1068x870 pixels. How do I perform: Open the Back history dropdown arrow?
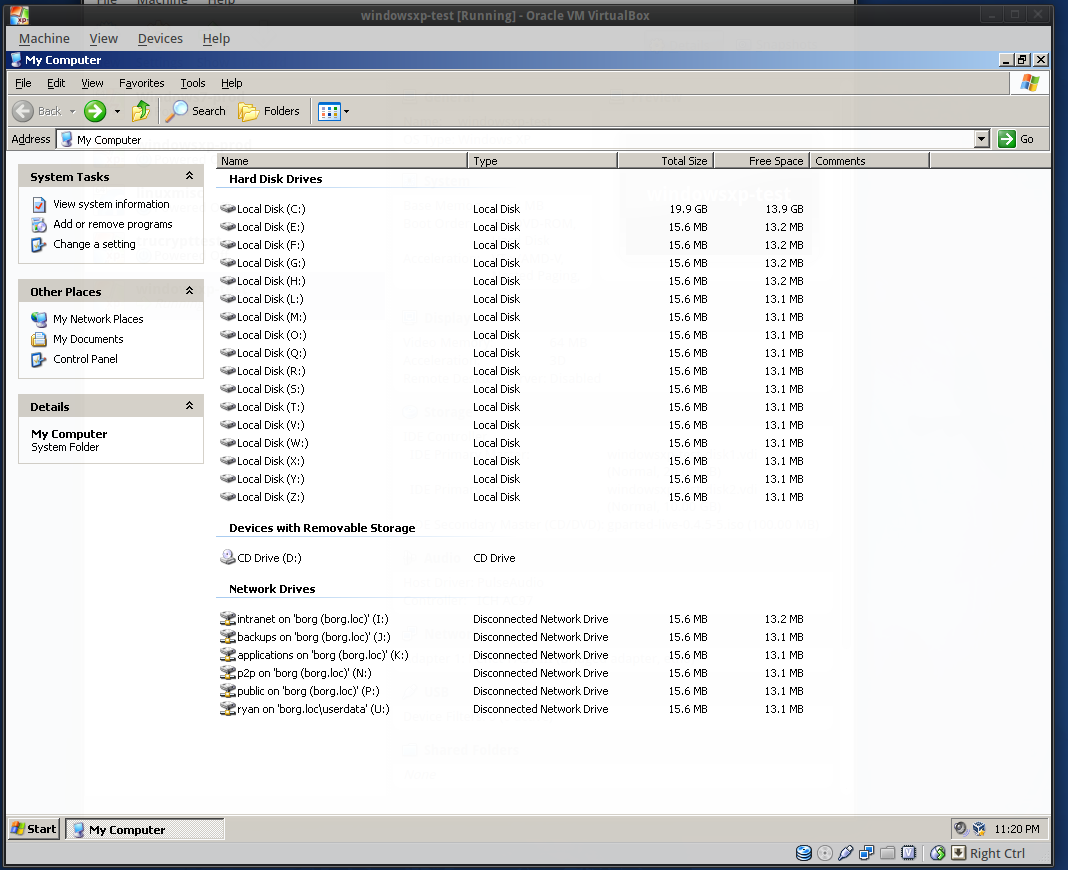point(72,111)
